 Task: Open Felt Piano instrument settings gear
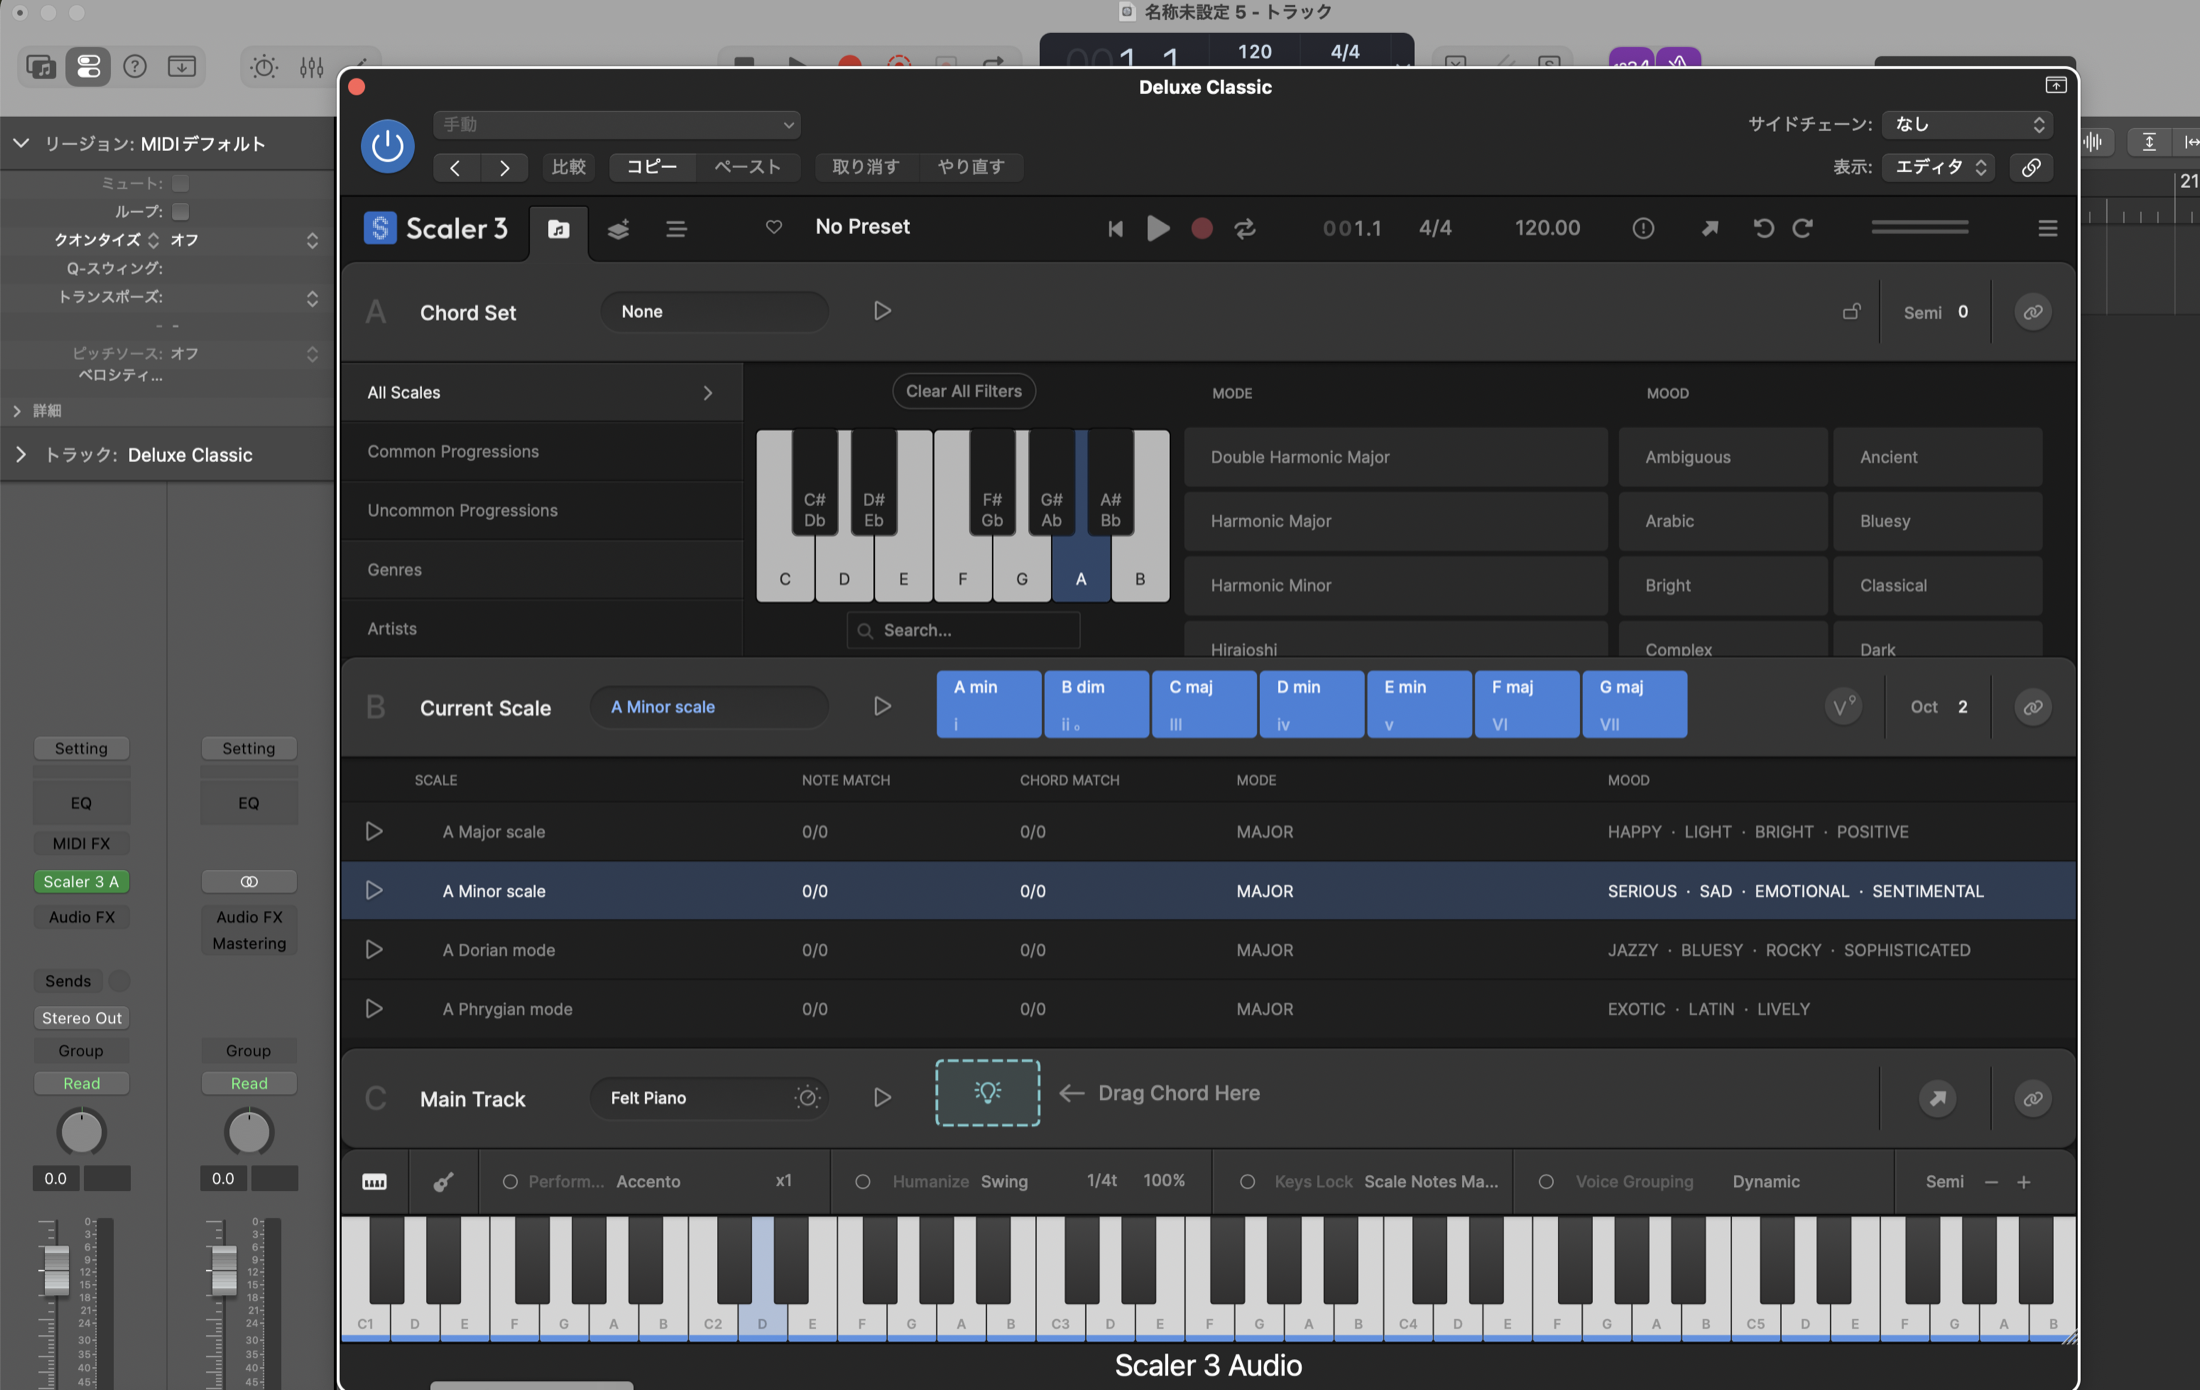coord(807,1097)
